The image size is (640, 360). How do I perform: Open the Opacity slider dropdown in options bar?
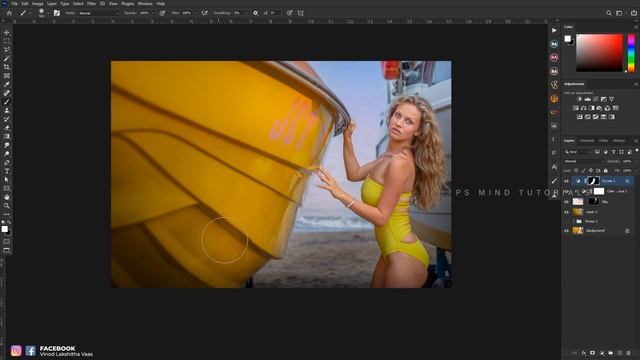coord(153,13)
